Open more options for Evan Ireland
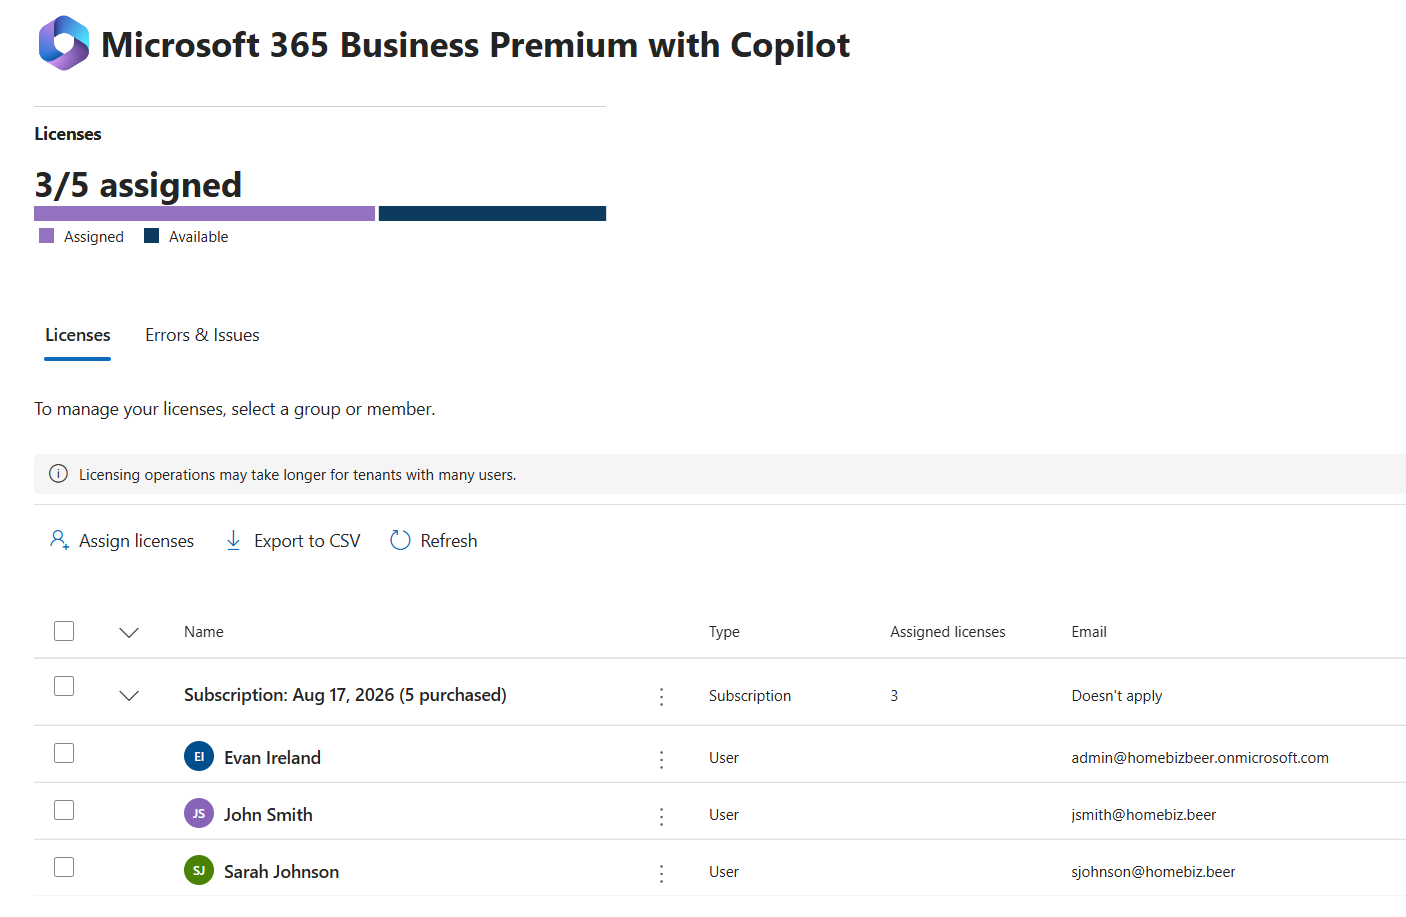The image size is (1406, 917). click(x=661, y=759)
